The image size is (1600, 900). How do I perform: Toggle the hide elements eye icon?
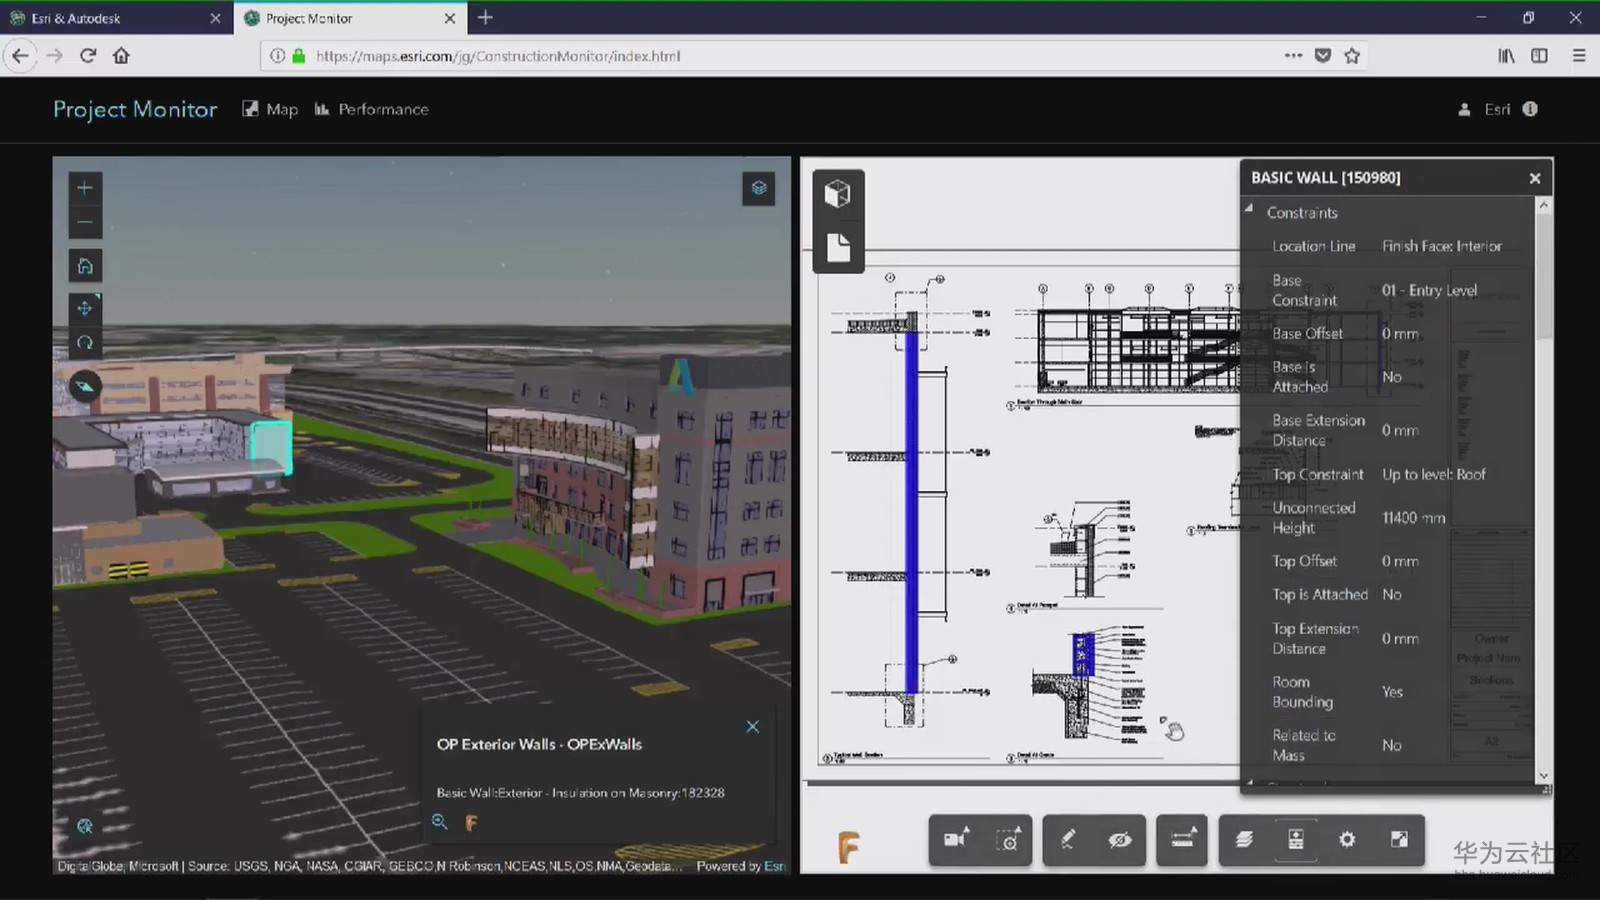(x=1120, y=839)
